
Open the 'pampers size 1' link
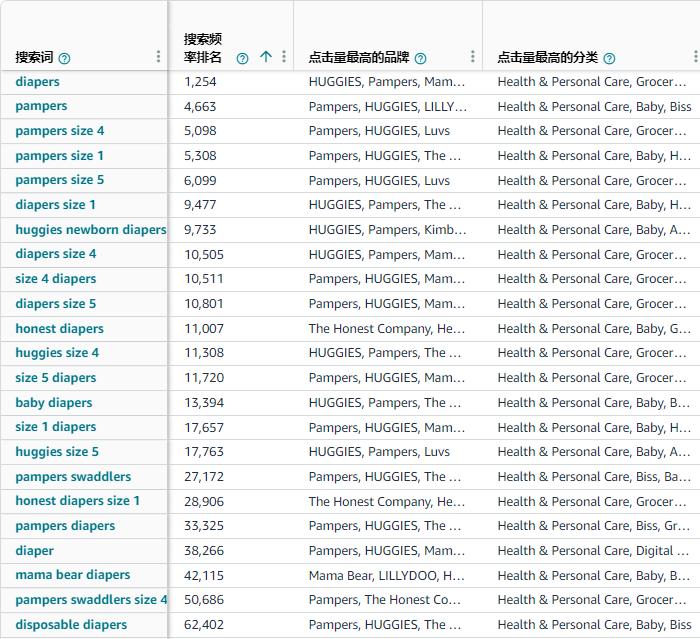pyautogui.click(x=59, y=156)
